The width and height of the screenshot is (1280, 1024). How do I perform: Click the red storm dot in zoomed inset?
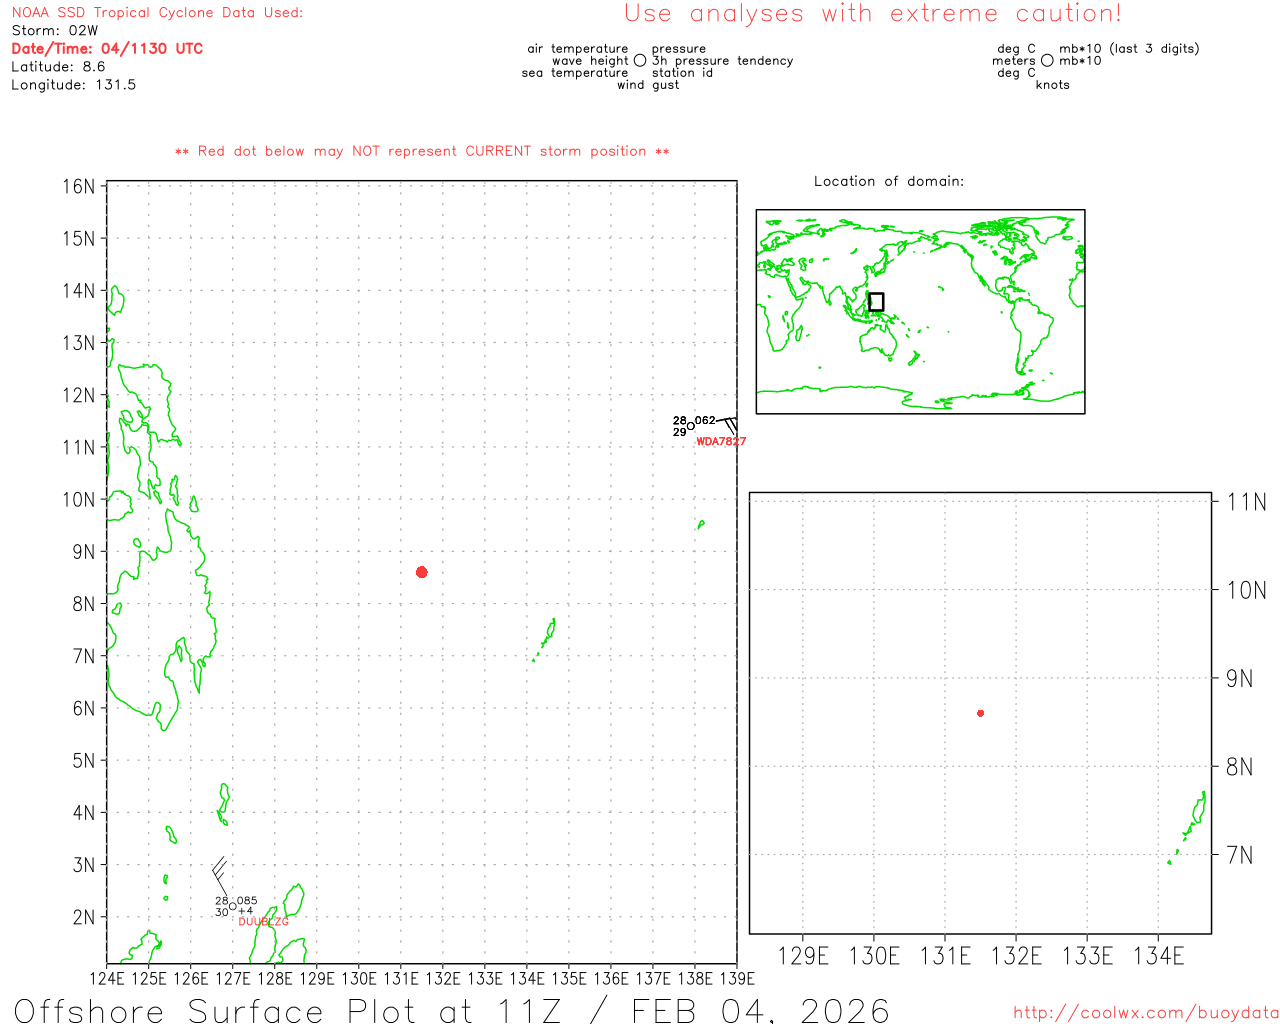click(x=980, y=713)
